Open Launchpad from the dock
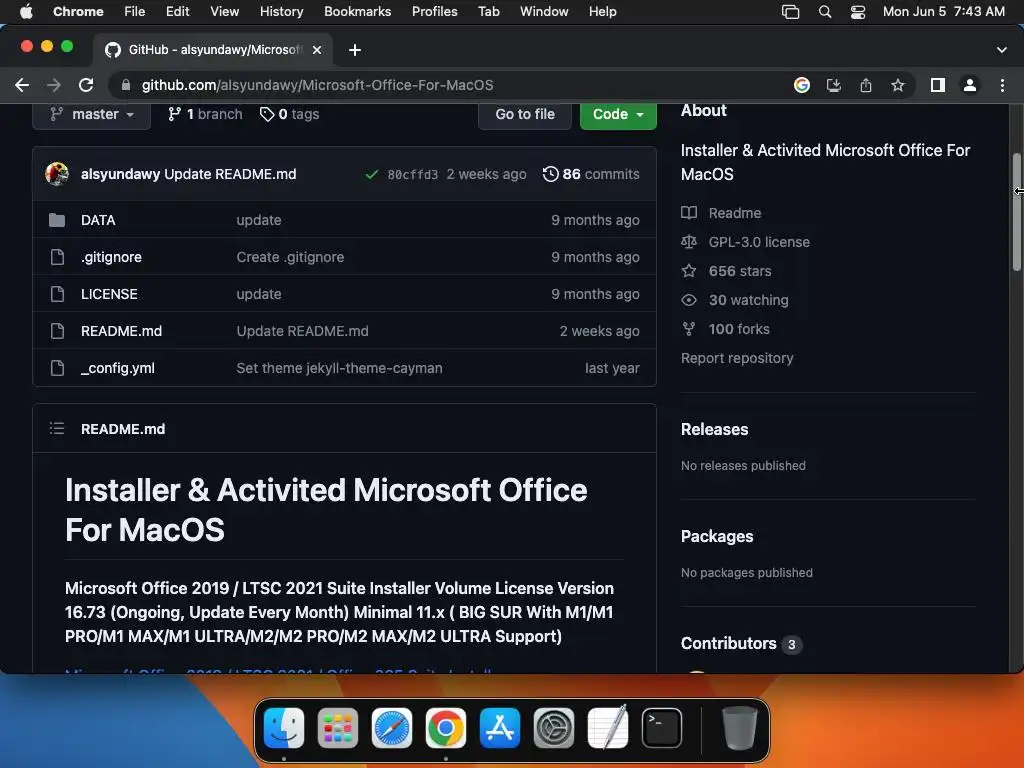The width and height of the screenshot is (1024, 768). pyautogui.click(x=338, y=728)
